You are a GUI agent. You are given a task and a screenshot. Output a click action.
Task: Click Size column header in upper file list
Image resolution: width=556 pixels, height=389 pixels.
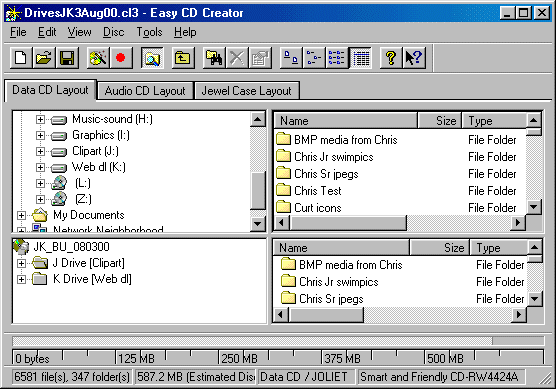(440, 121)
